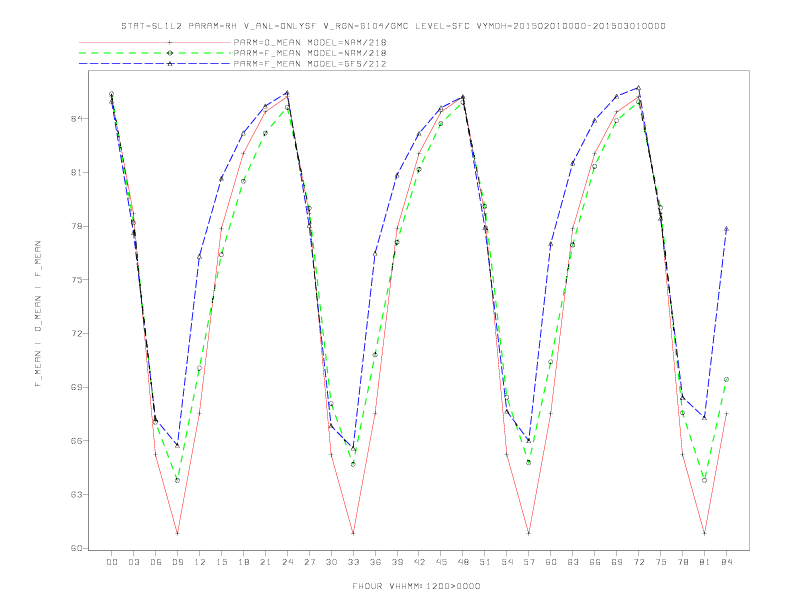Image resolution: width=792 pixels, height=612 pixels.
Task: Click x-axis forecast hour label 84
Action: coord(727,562)
